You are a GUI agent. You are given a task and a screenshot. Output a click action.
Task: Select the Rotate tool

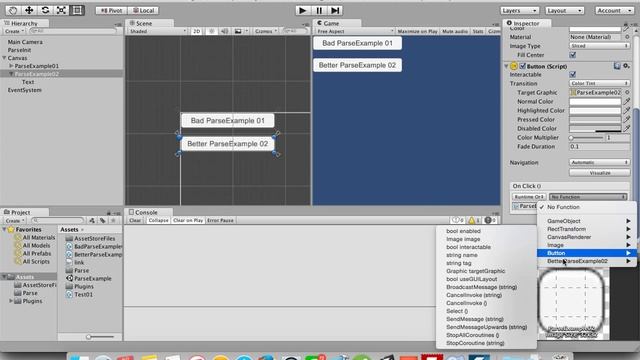(x=45, y=10)
